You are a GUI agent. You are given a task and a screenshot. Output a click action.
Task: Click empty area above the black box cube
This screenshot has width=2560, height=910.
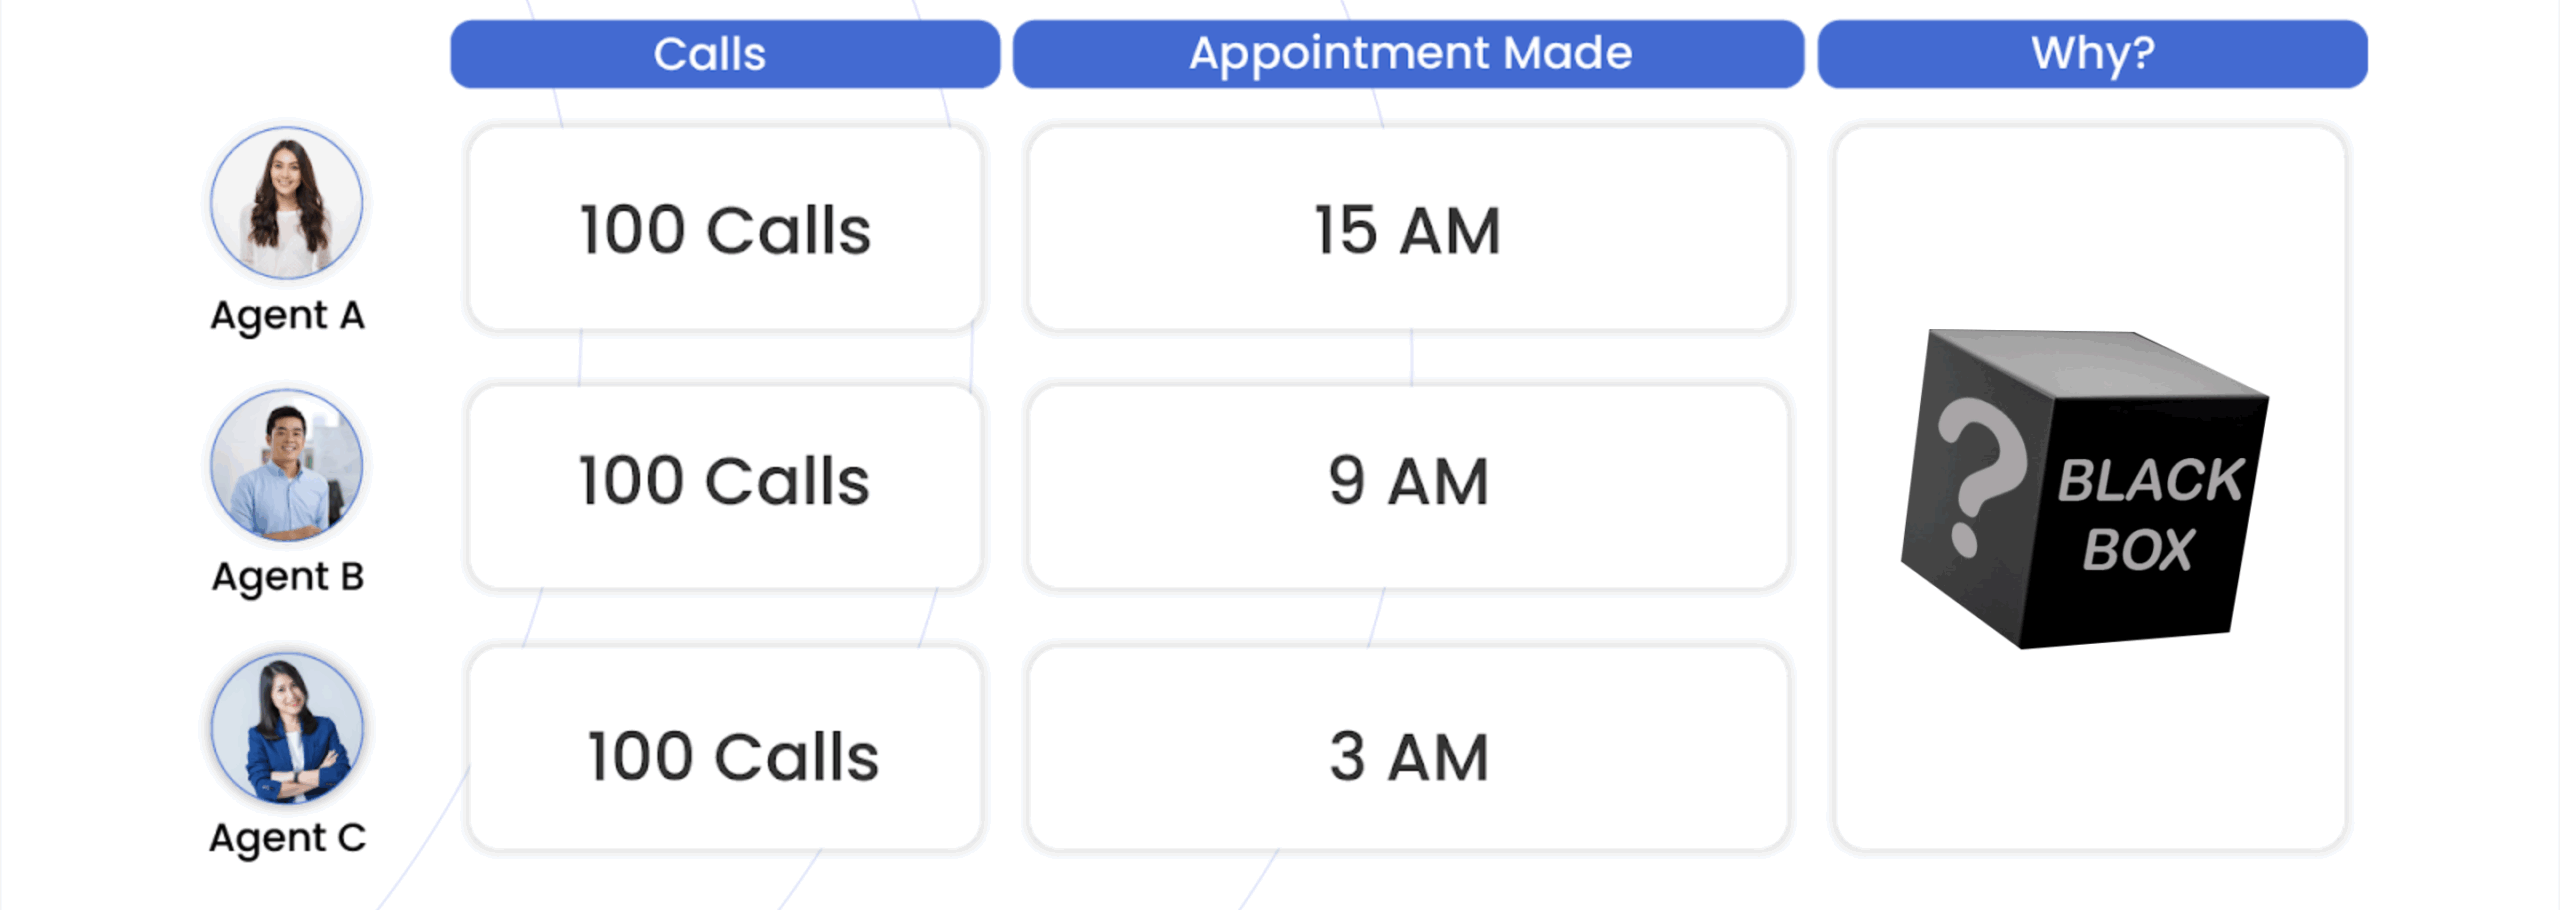2090,225
